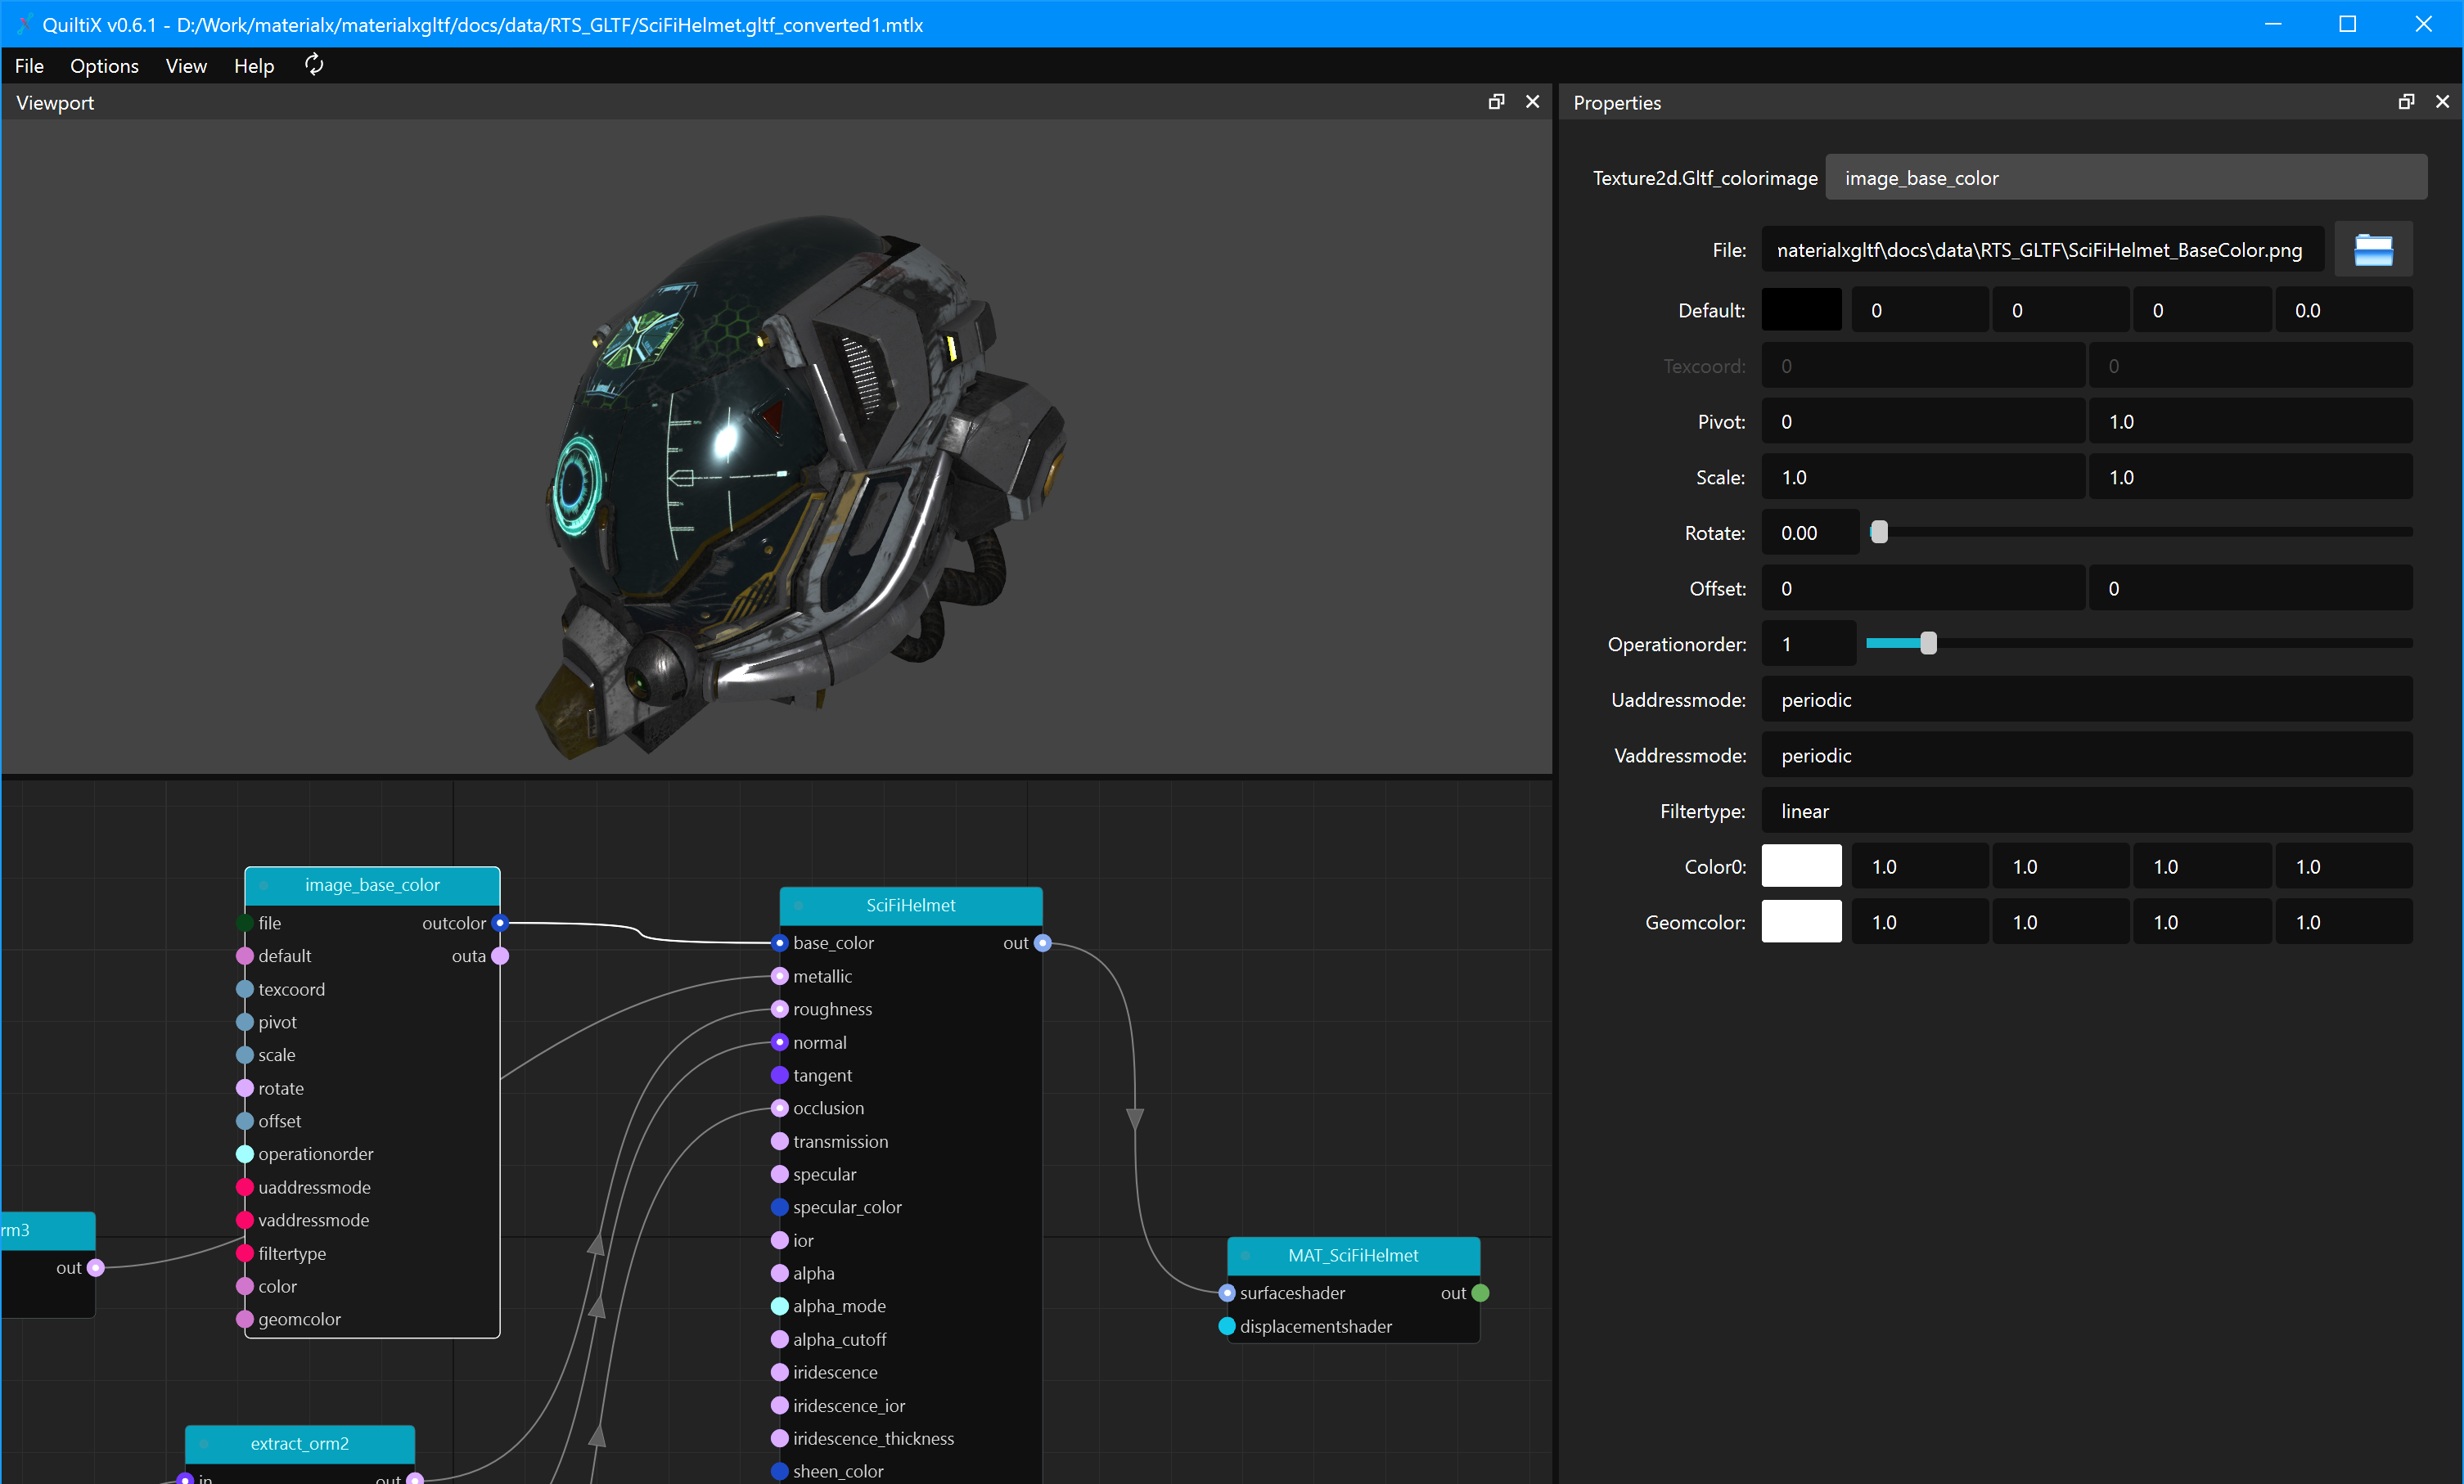Click the iridescence input port

tap(780, 1372)
